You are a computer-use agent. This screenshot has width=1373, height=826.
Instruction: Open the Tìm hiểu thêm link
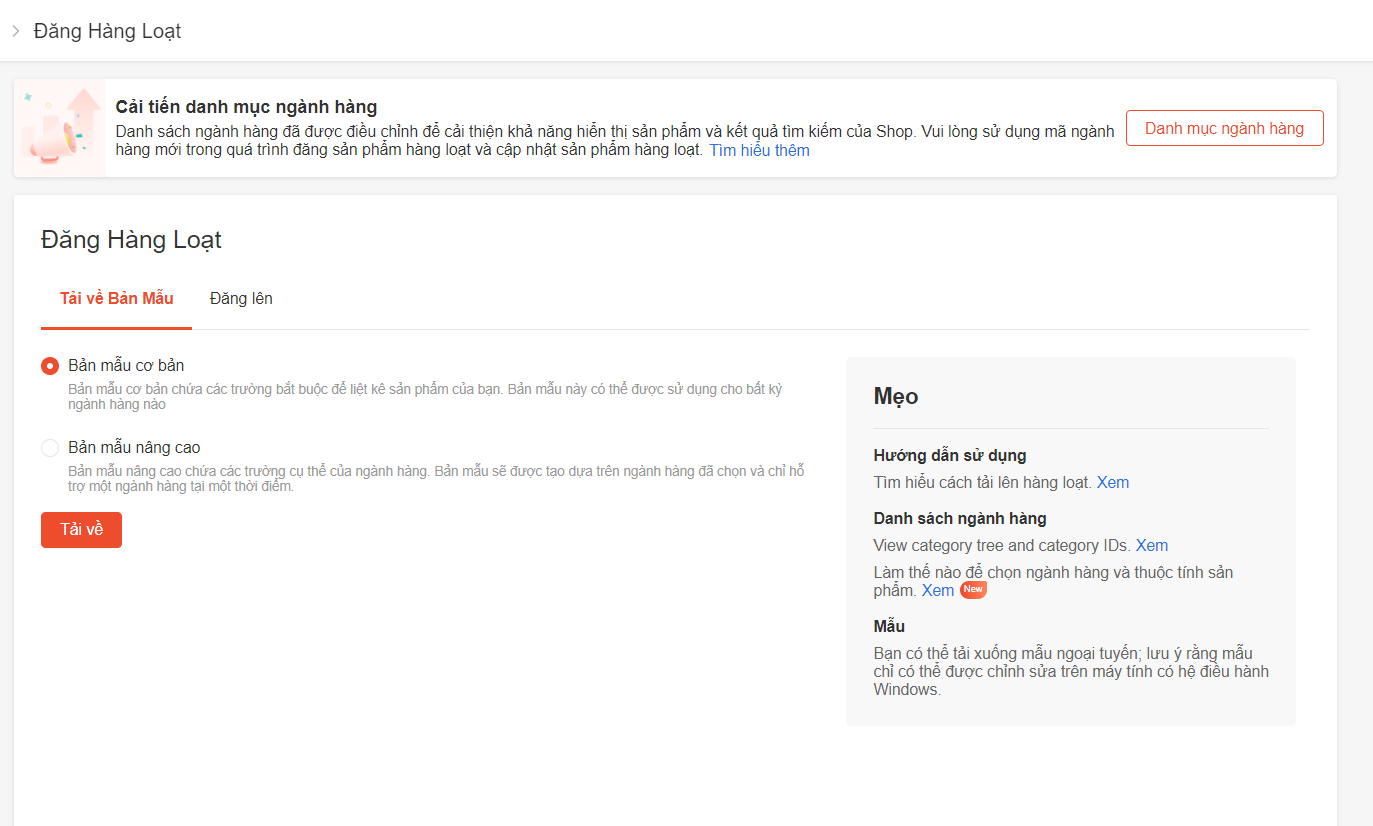(759, 150)
